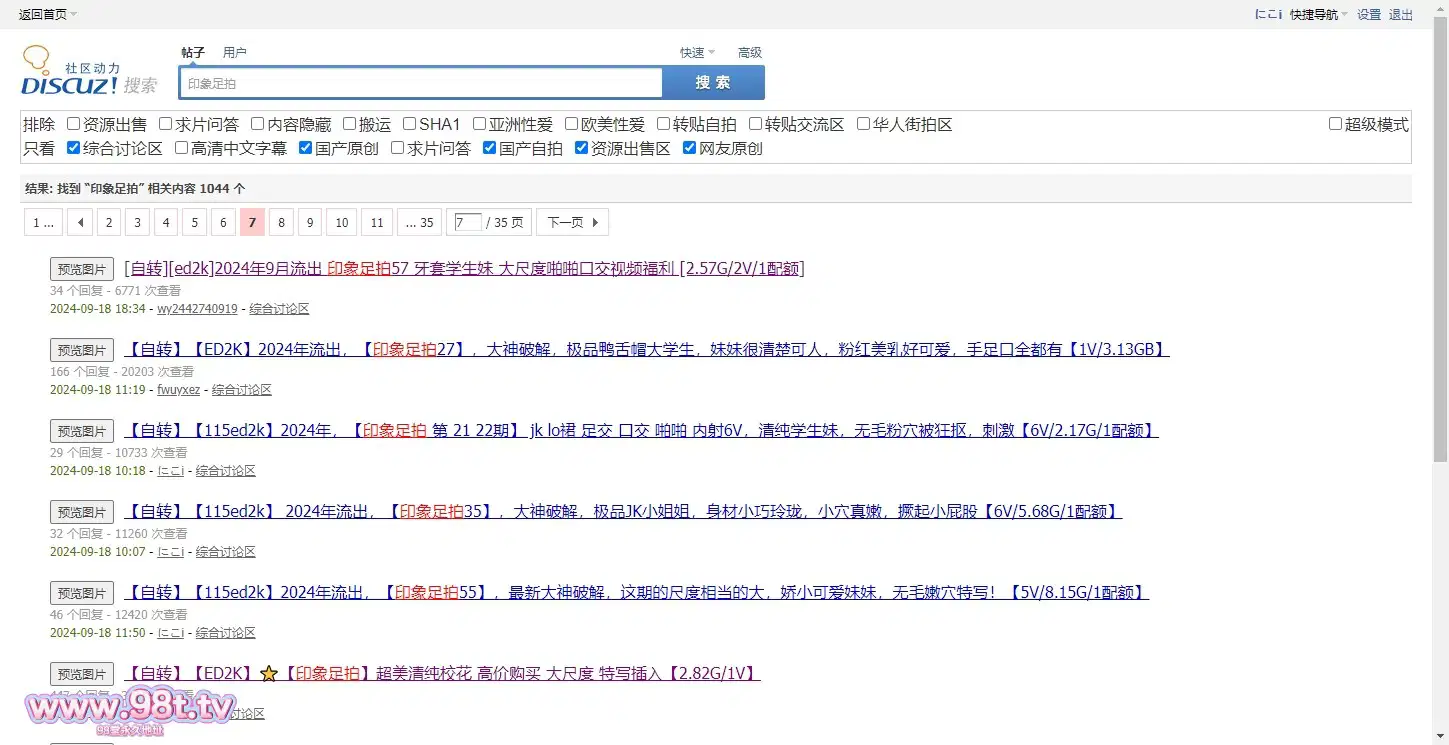
Task: Click 预览图片 for the 11:19 post
Action: 82,350
